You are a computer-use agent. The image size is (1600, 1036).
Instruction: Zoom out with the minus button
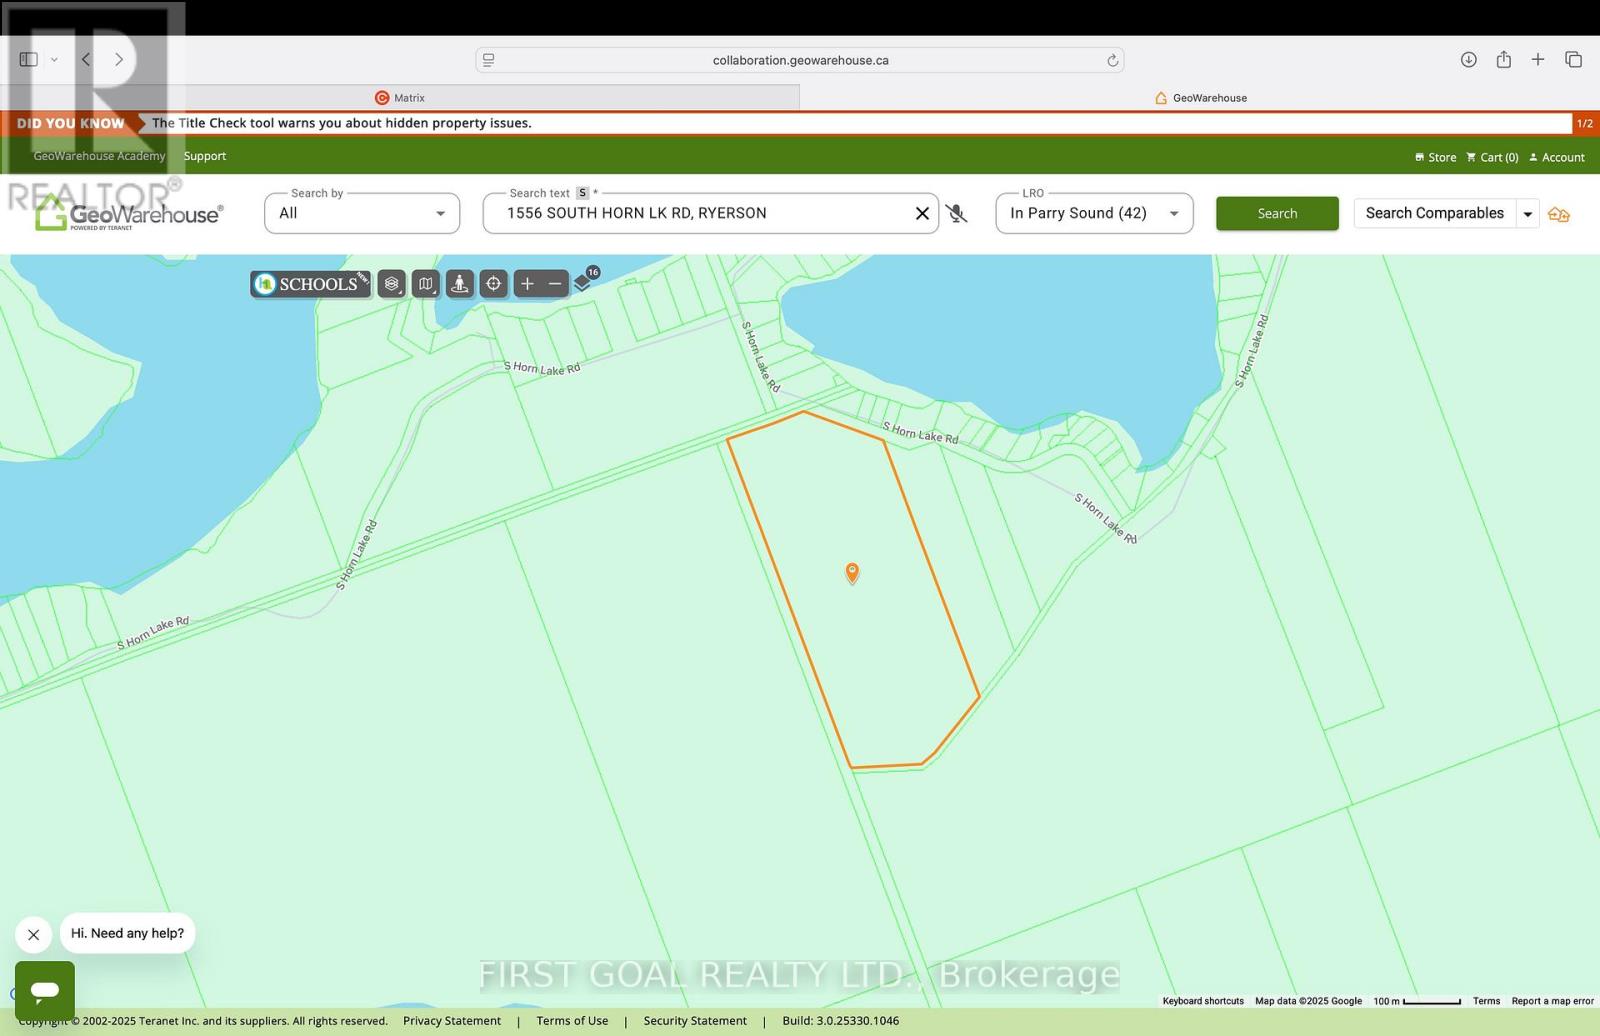[555, 284]
